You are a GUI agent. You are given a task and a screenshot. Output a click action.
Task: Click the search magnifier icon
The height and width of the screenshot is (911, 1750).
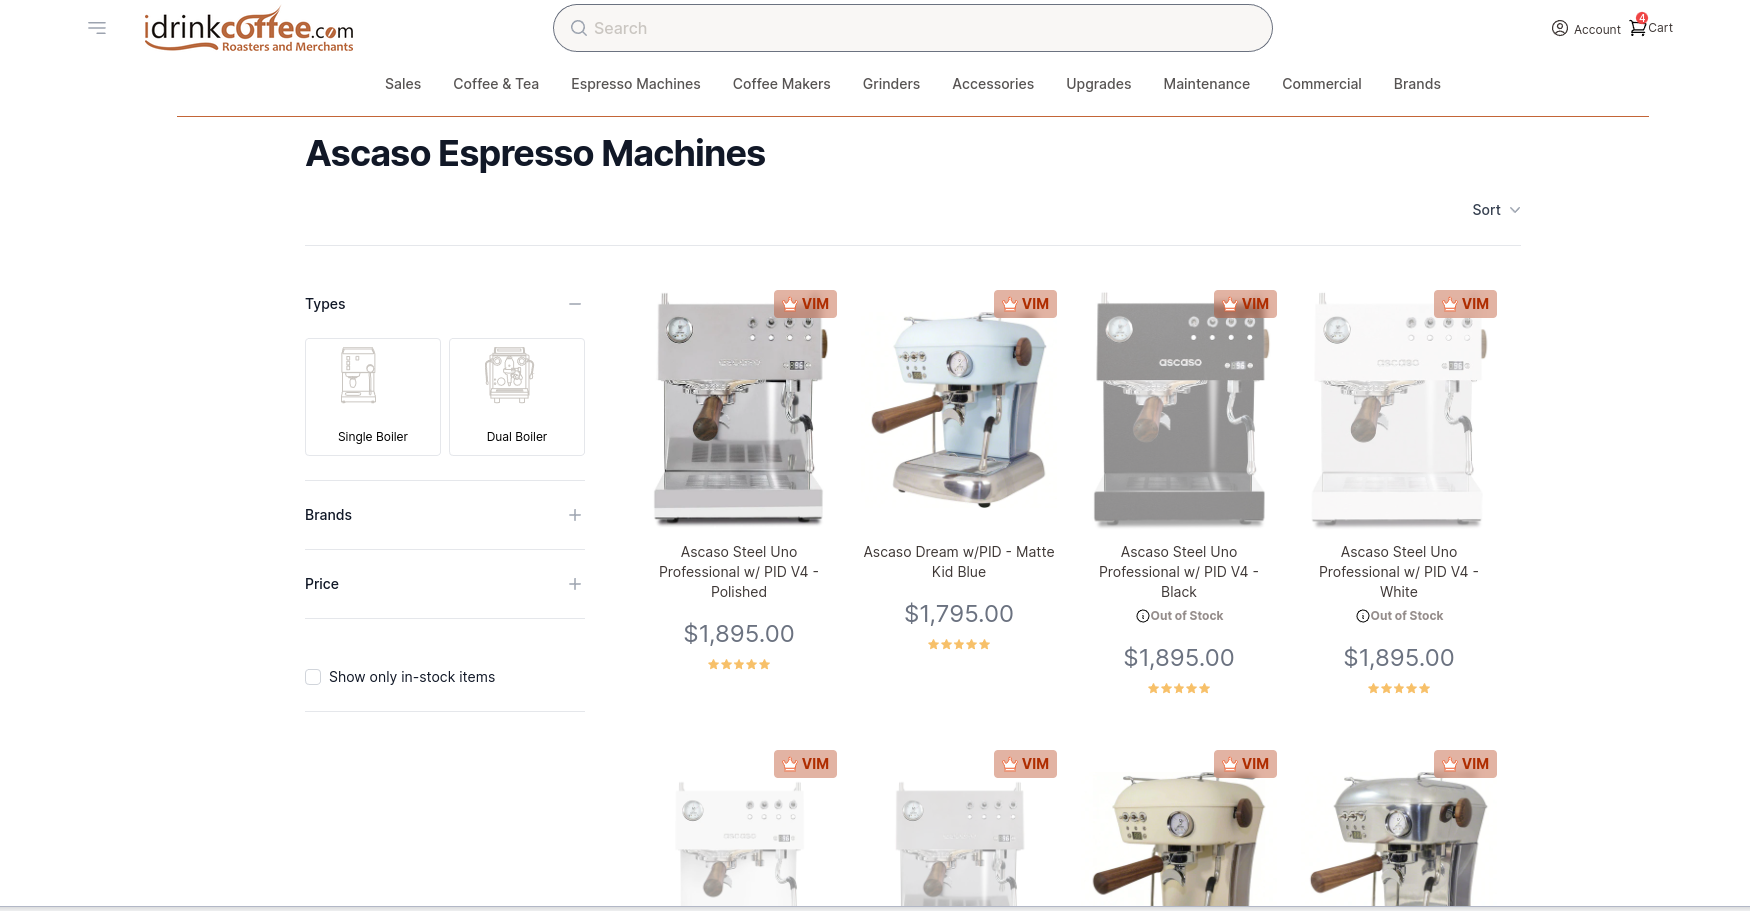tap(578, 28)
